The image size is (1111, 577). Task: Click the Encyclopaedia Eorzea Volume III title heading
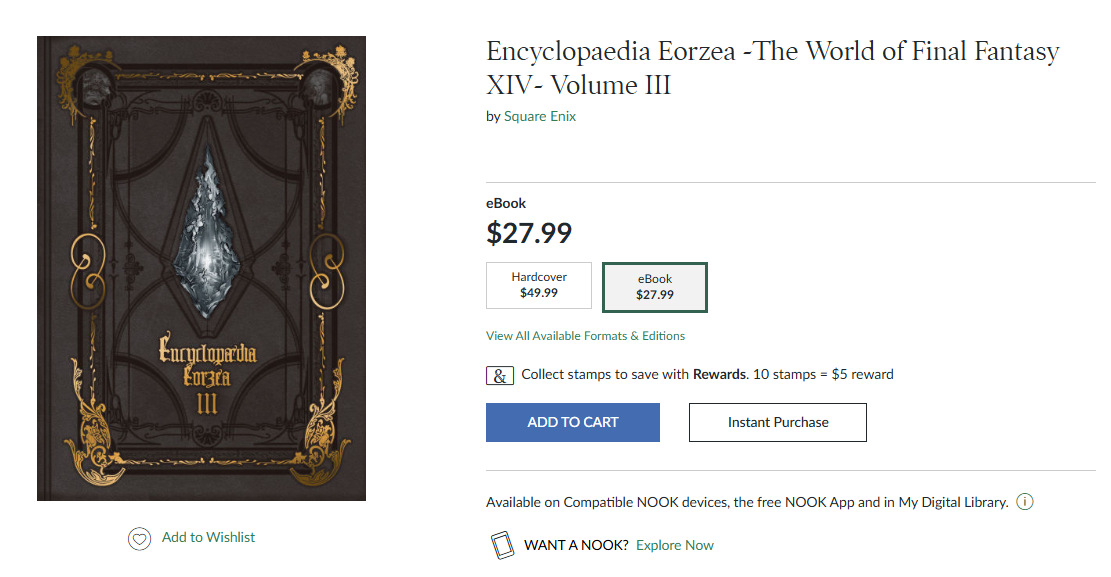pyautogui.click(x=772, y=68)
